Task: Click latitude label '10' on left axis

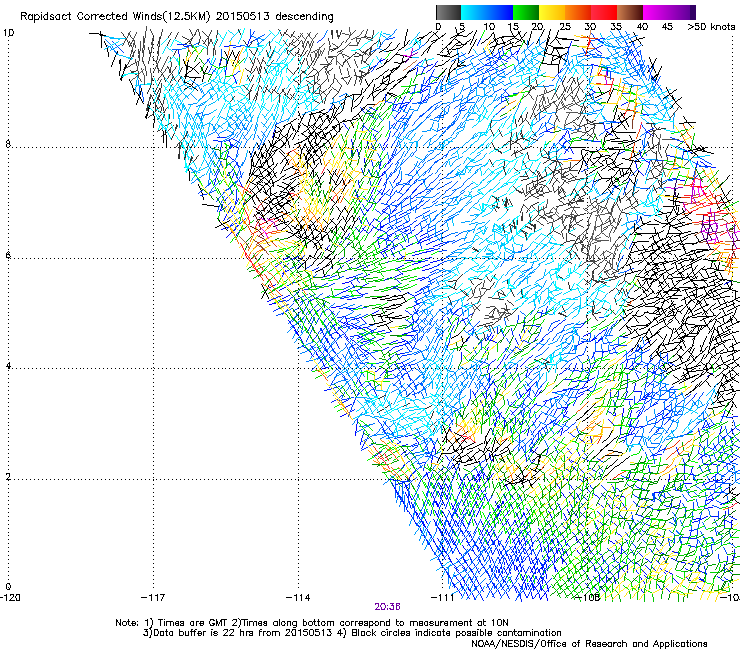Action: [9, 33]
